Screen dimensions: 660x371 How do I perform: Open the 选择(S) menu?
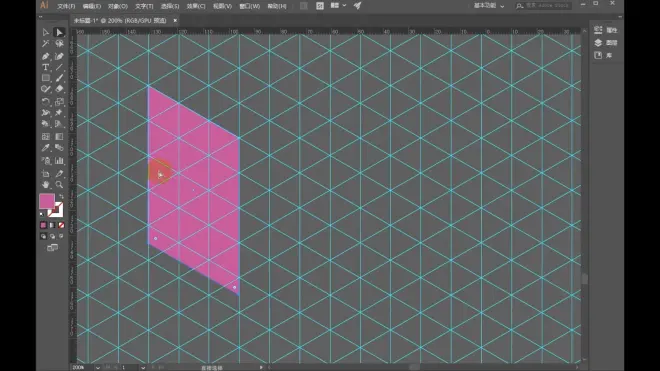click(170, 6)
